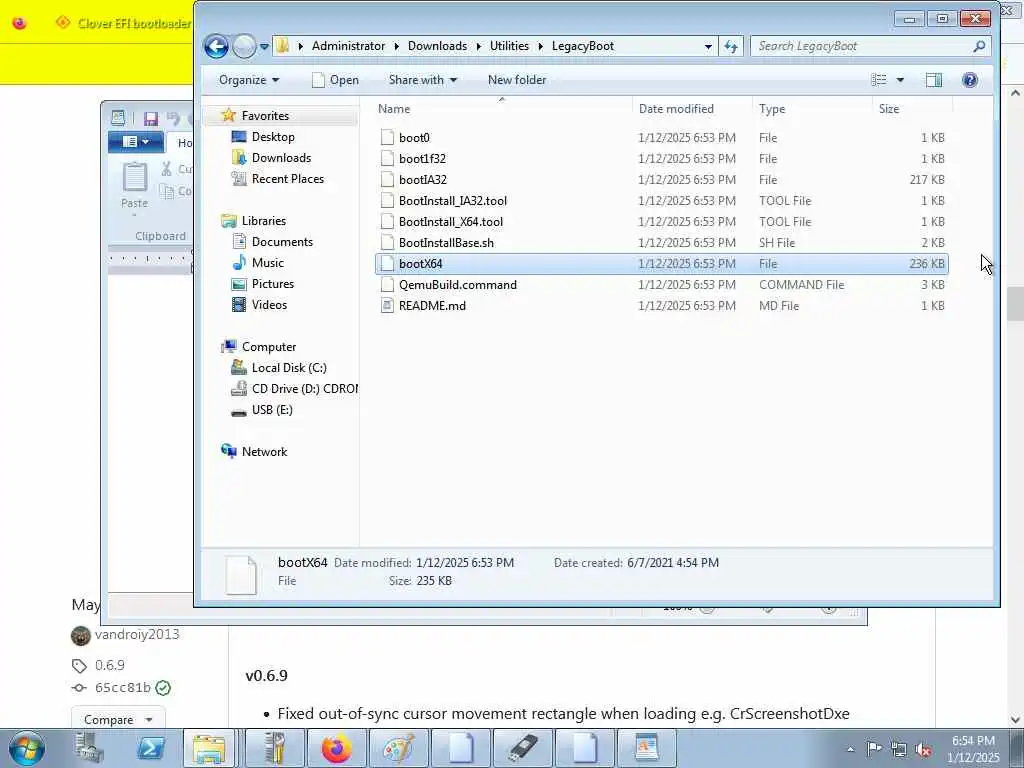Select Favorites in the navigation pane

pos(264,116)
